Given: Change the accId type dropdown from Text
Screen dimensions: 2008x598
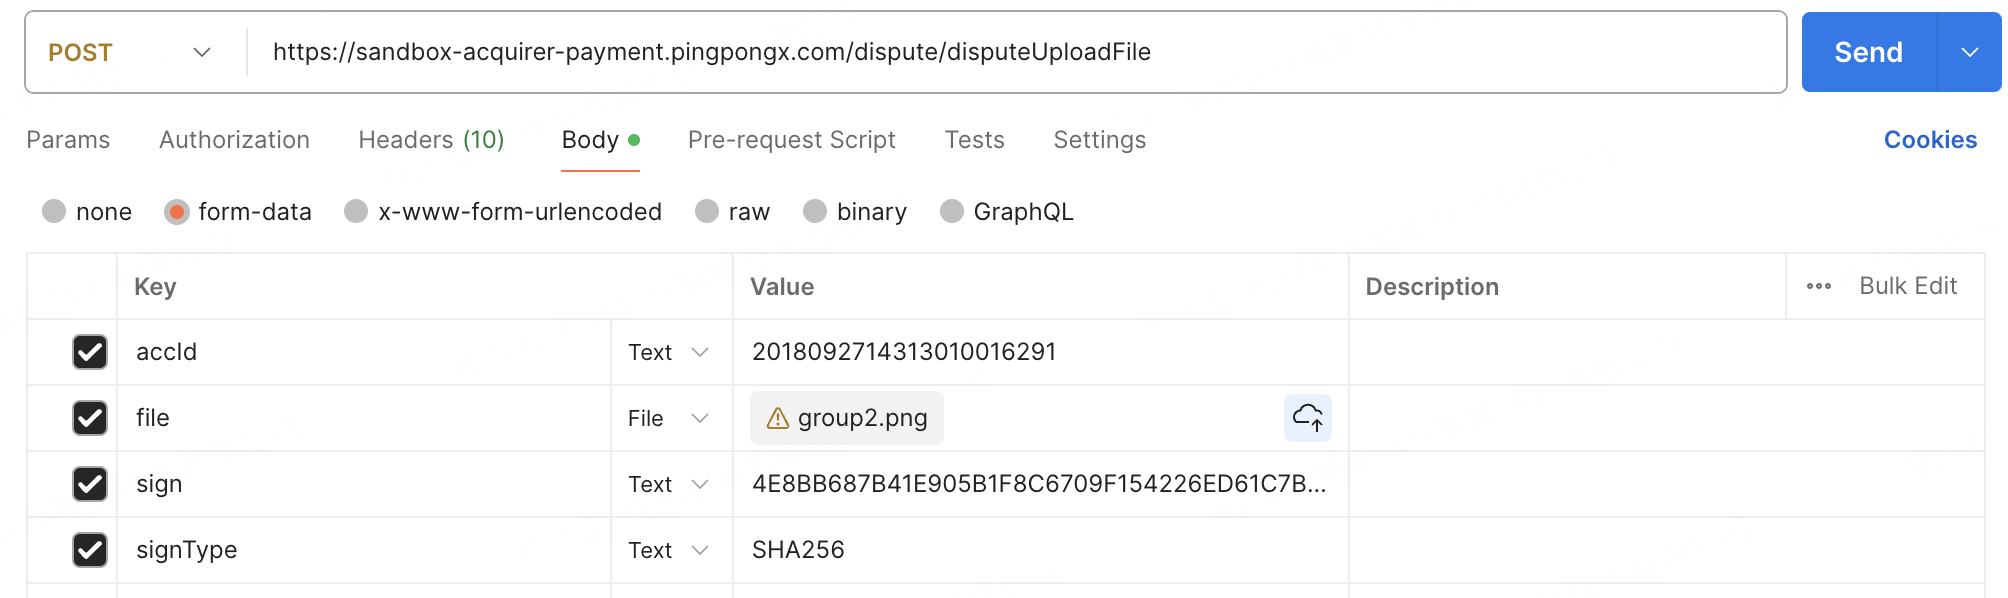Looking at the screenshot, I should pyautogui.click(x=670, y=352).
